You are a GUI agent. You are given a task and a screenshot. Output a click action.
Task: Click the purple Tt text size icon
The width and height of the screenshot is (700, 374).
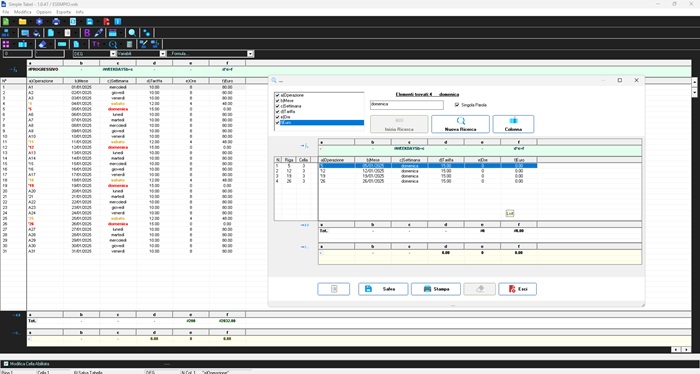(x=96, y=44)
